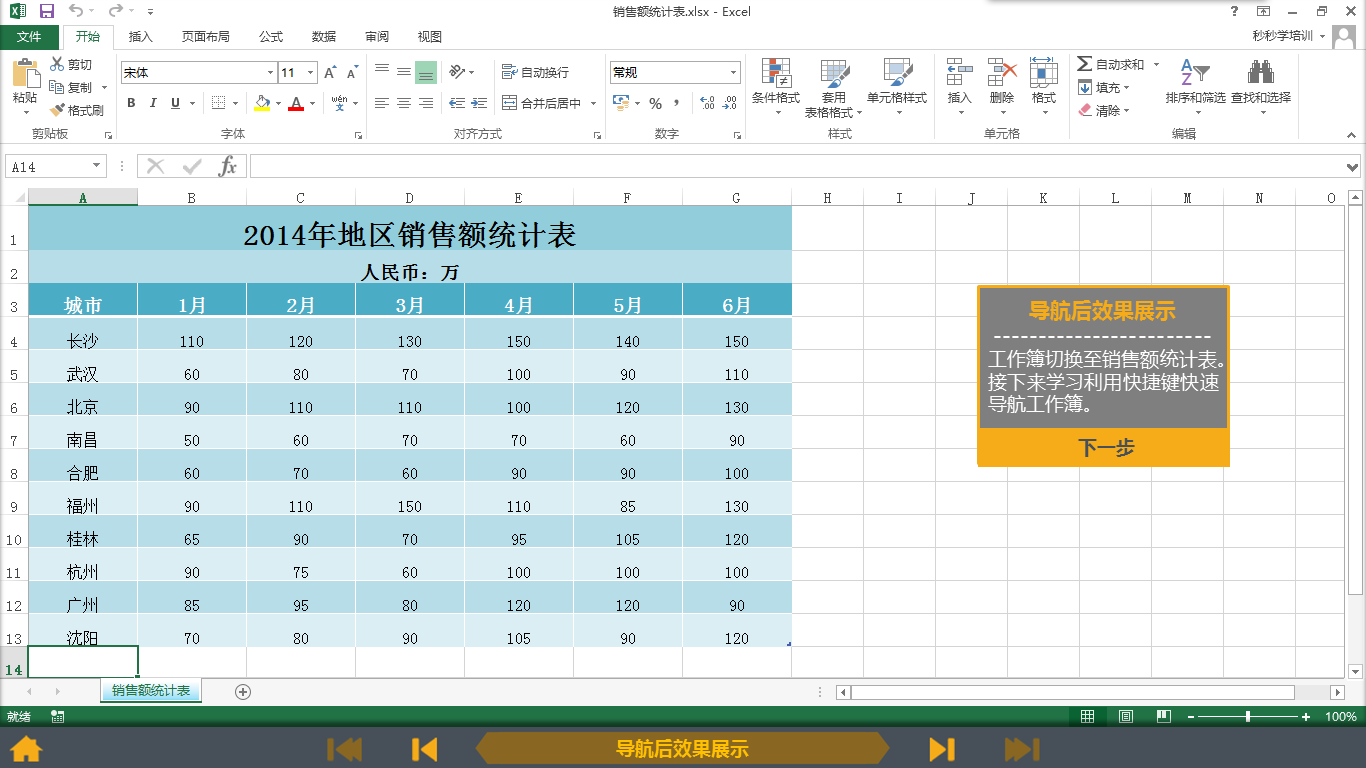
Task: Switch to Page Layout view in the status bar
Action: (x=1126, y=716)
